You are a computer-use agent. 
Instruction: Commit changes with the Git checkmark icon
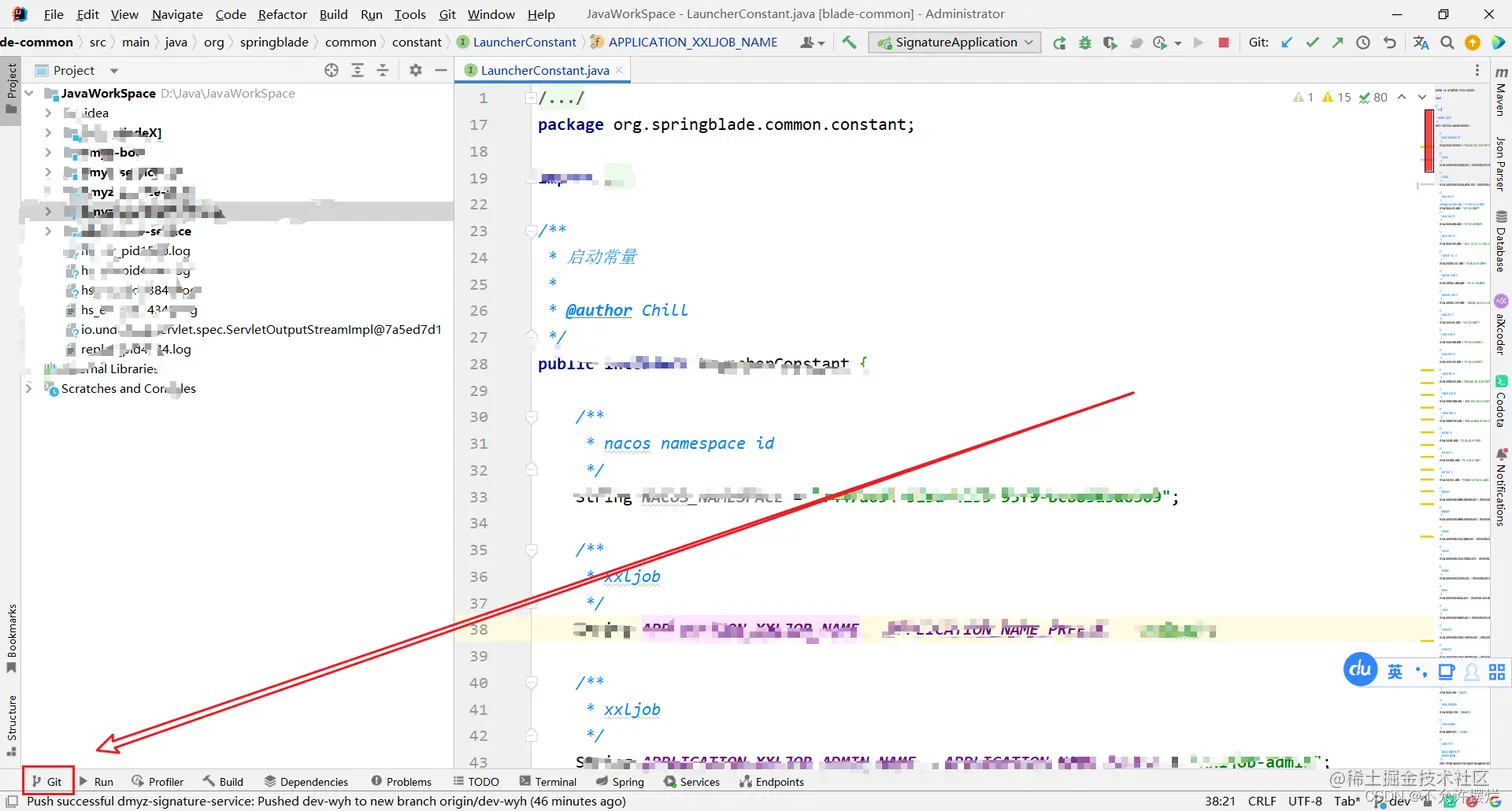(1312, 42)
